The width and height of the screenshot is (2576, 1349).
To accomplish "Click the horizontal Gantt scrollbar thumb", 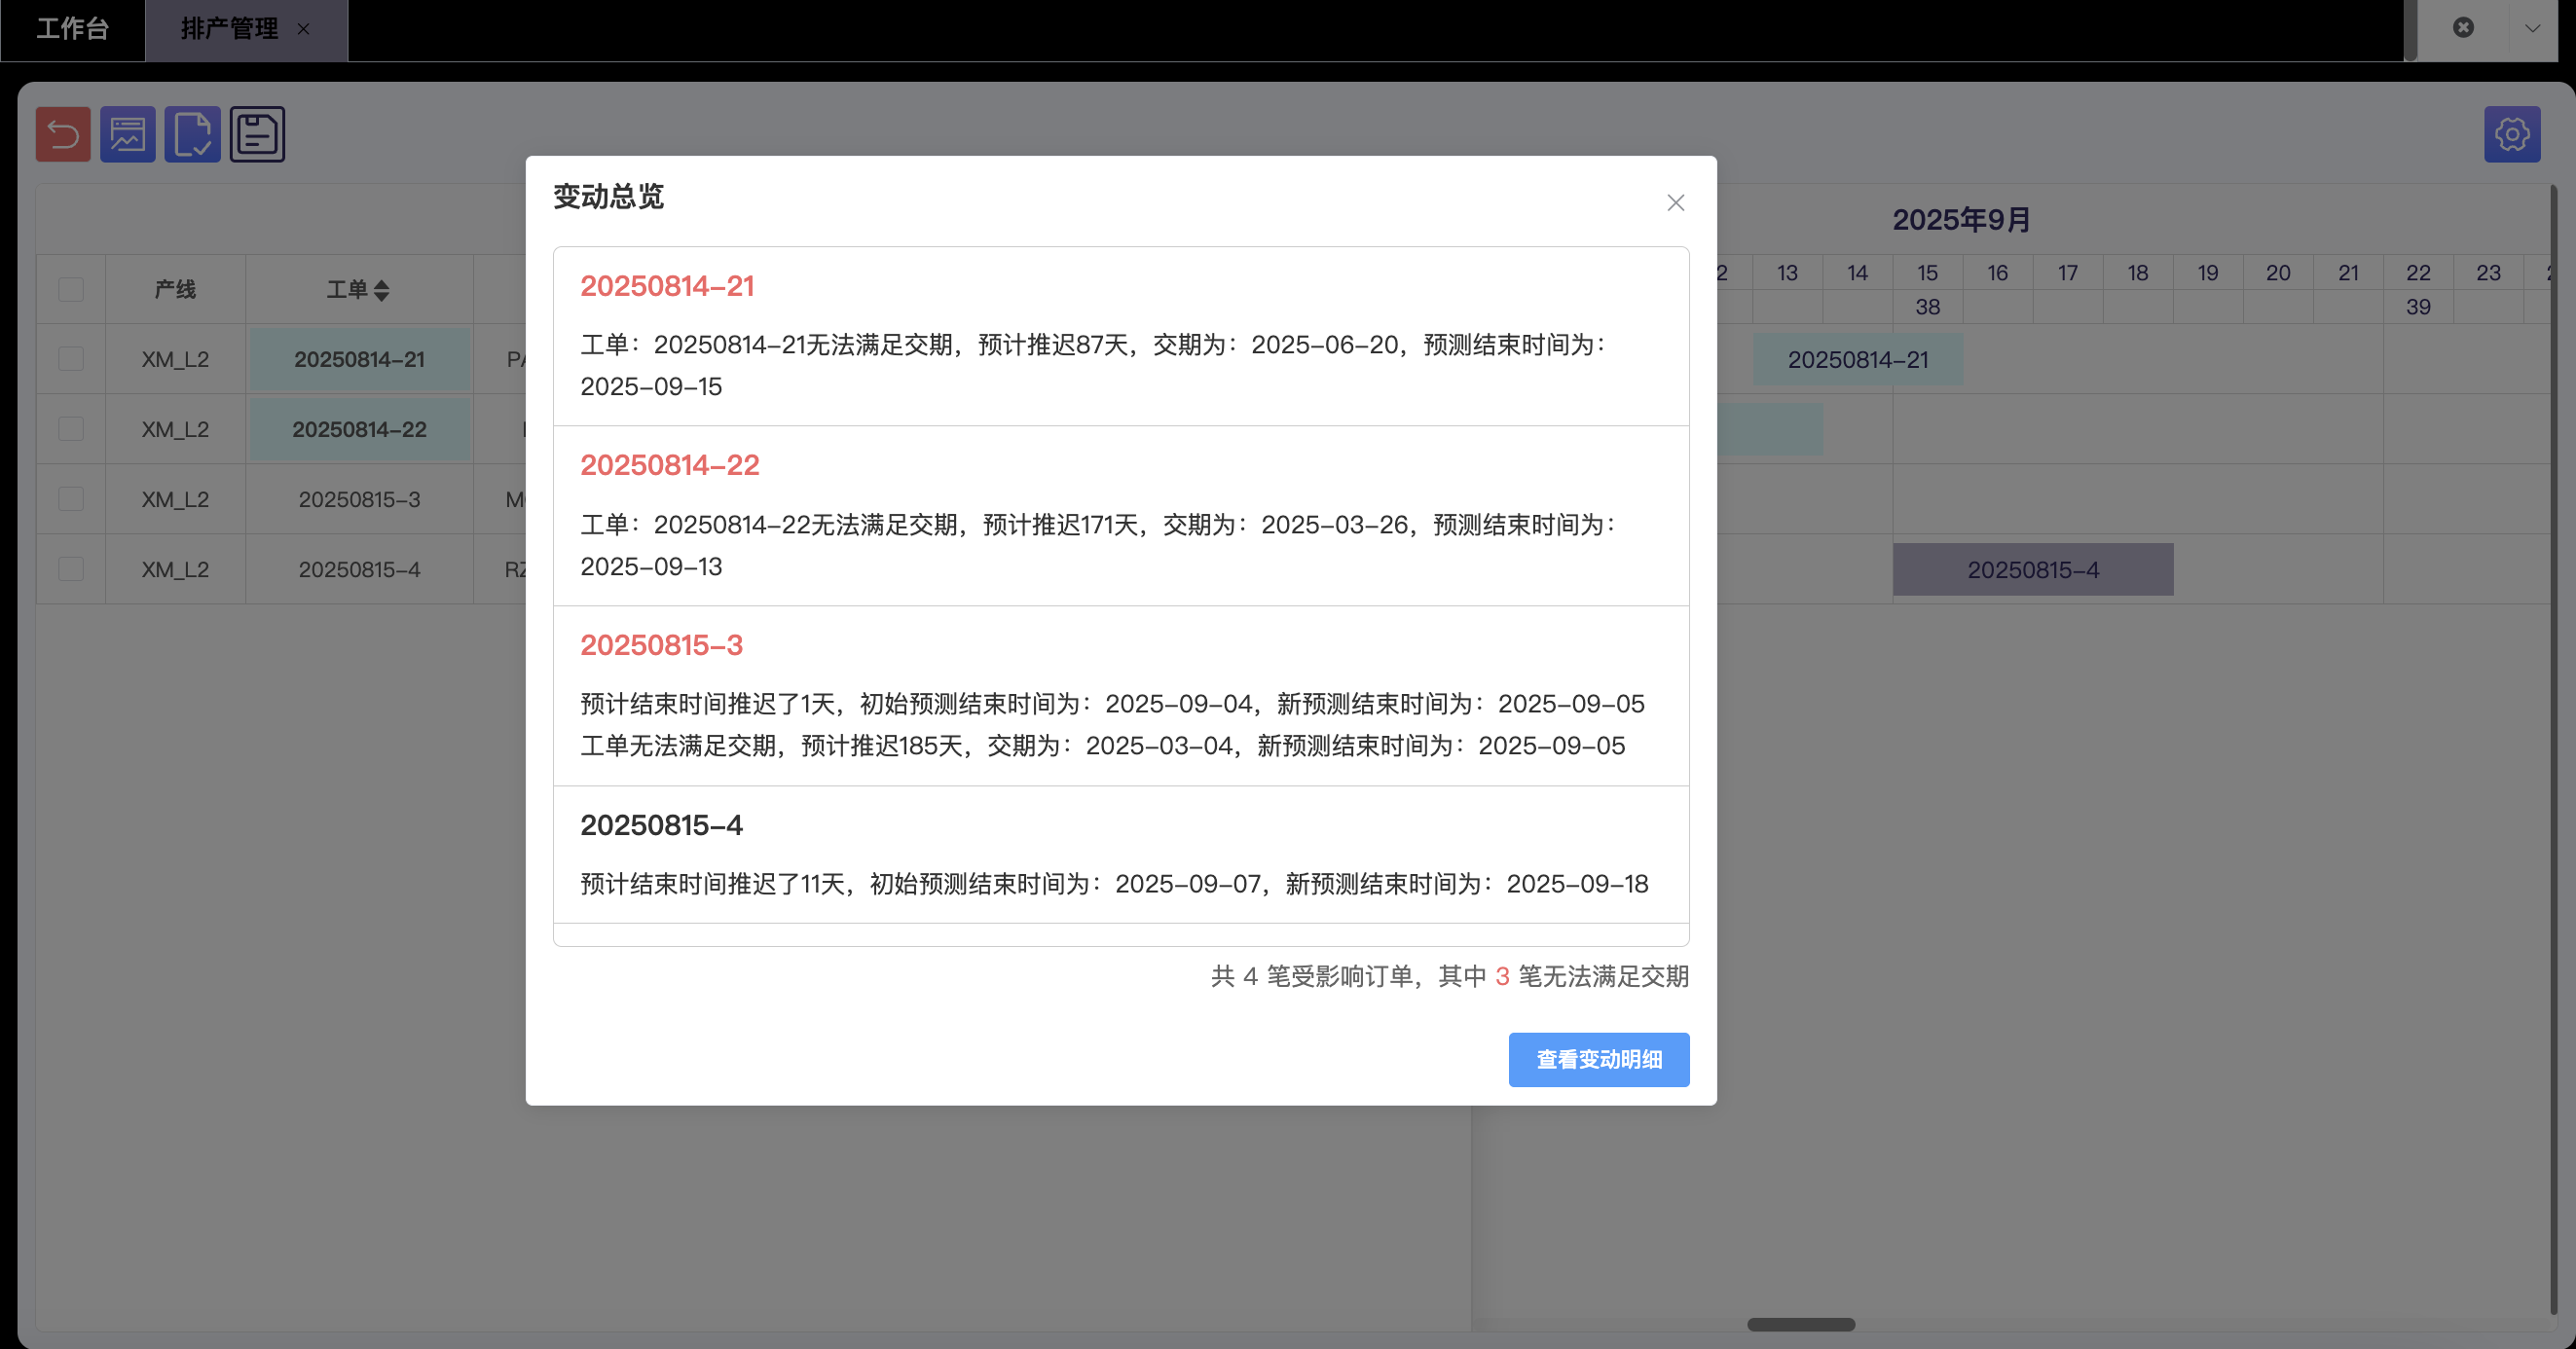I will pyautogui.click(x=1800, y=1324).
